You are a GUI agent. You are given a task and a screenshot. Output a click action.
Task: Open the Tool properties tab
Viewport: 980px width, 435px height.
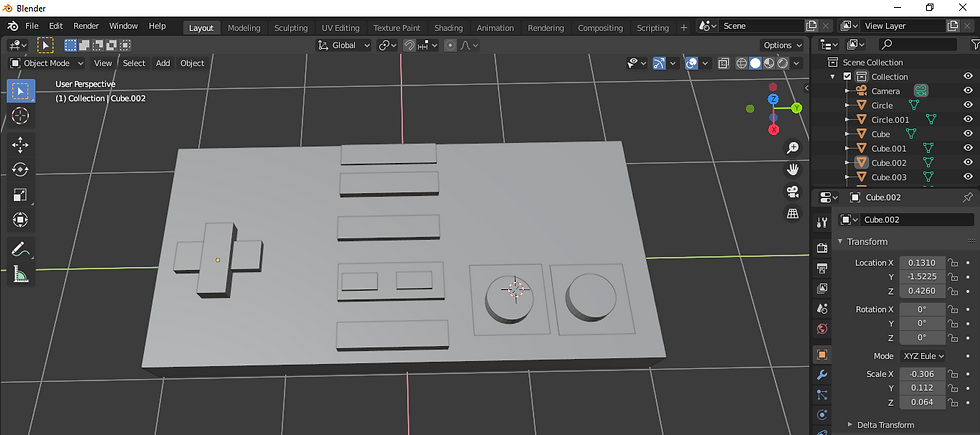tap(822, 222)
